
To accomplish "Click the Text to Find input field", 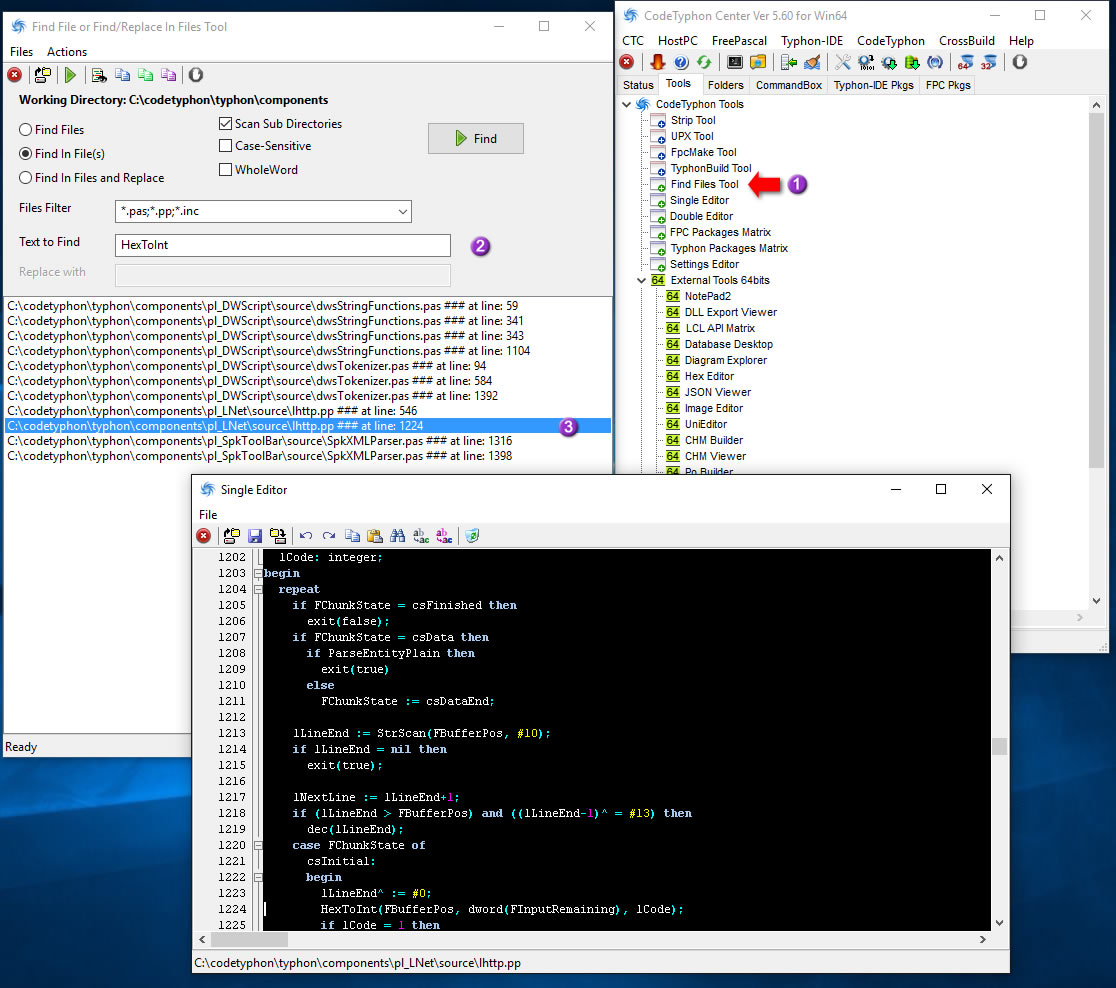I will pos(282,245).
